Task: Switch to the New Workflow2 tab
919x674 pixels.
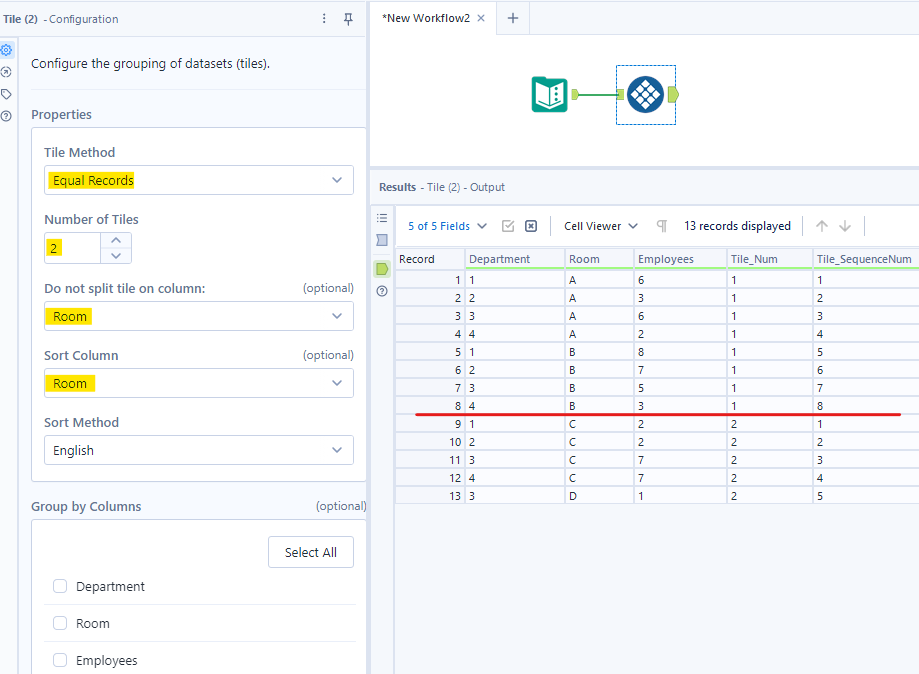Action: coord(426,18)
